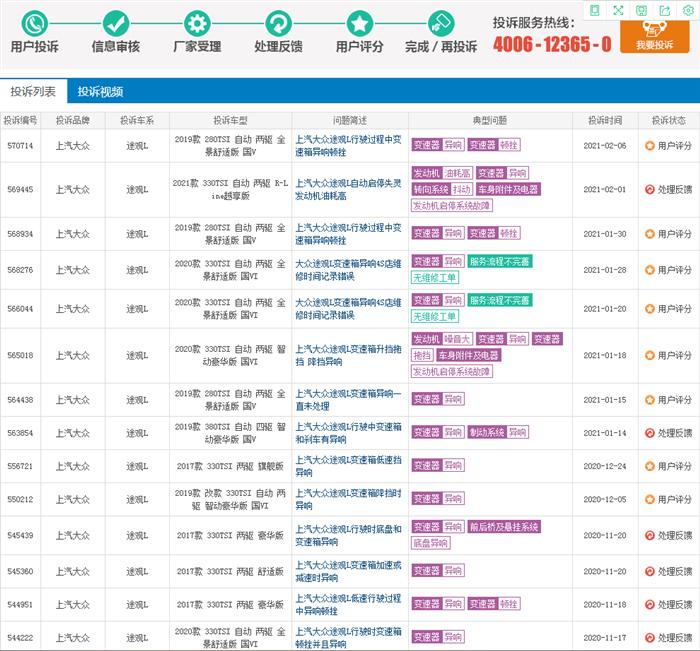Click status icon for complaint 568276

(650, 270)
